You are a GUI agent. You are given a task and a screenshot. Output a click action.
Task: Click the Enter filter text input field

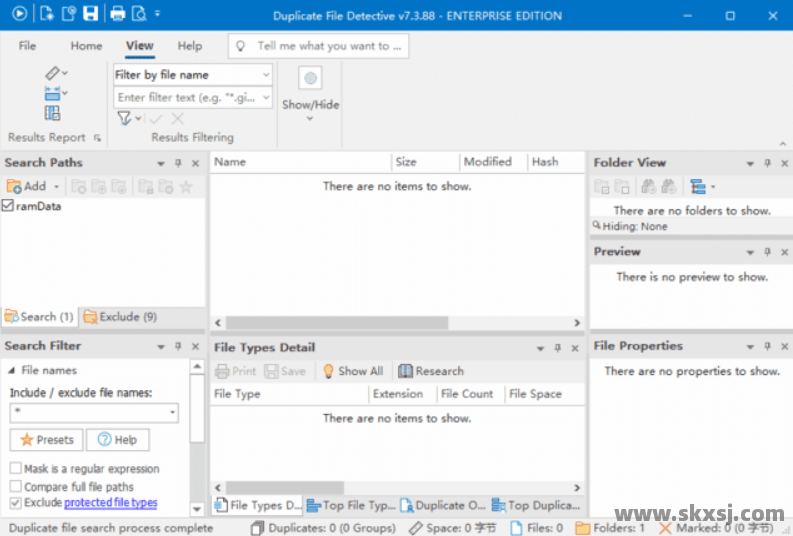pyautogui.click(x=188, y=98)
